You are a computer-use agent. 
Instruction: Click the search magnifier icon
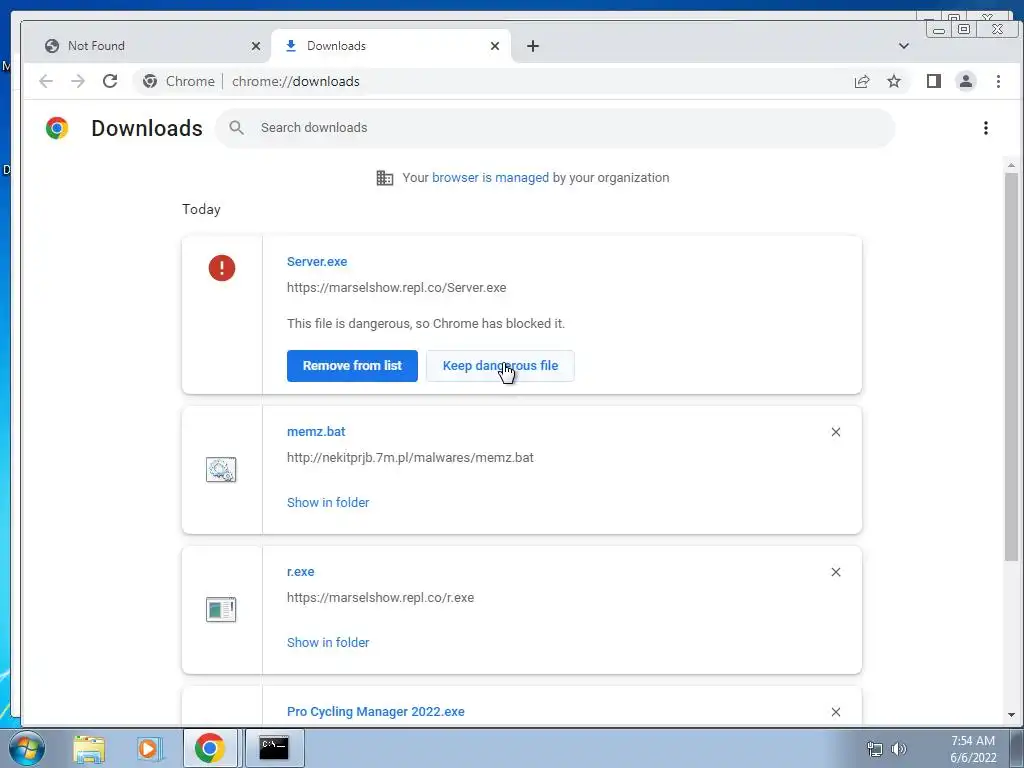click(x=236, y=128)
